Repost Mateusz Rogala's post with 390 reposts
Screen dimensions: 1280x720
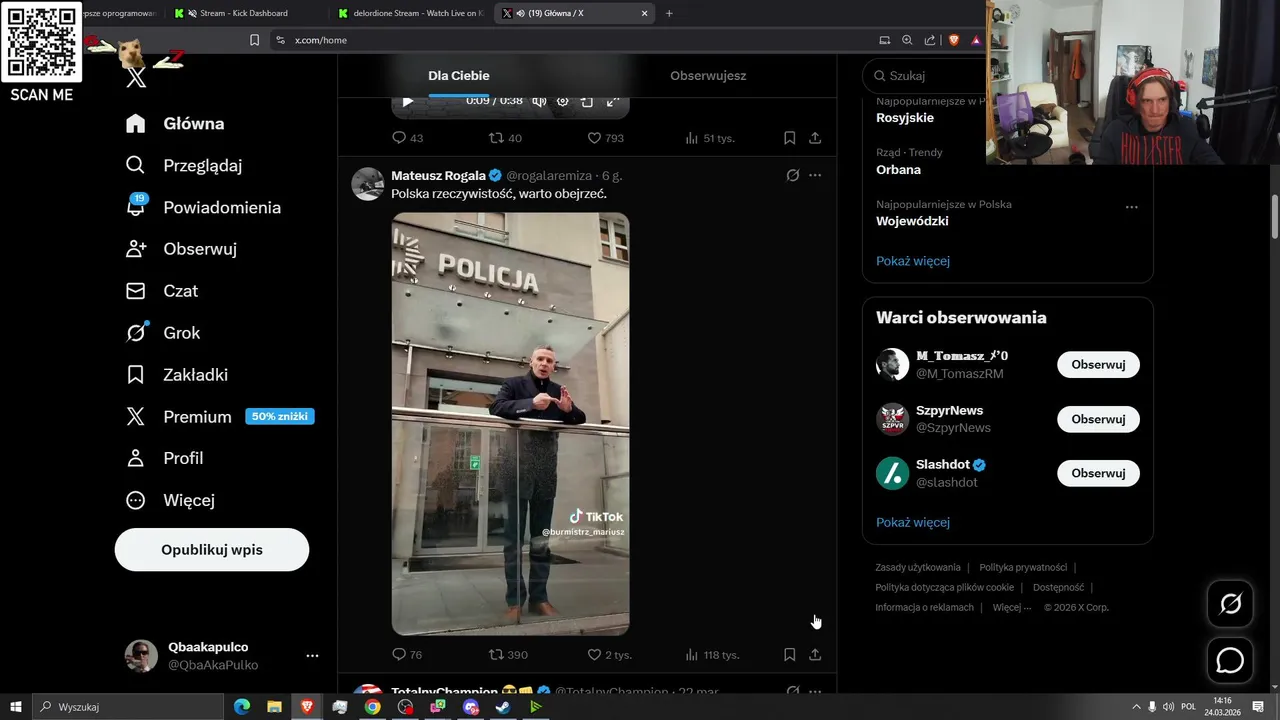pos(508,655)
